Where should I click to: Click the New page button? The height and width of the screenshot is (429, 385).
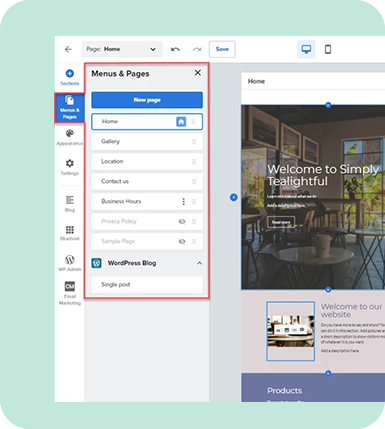(x=147, y=100)
